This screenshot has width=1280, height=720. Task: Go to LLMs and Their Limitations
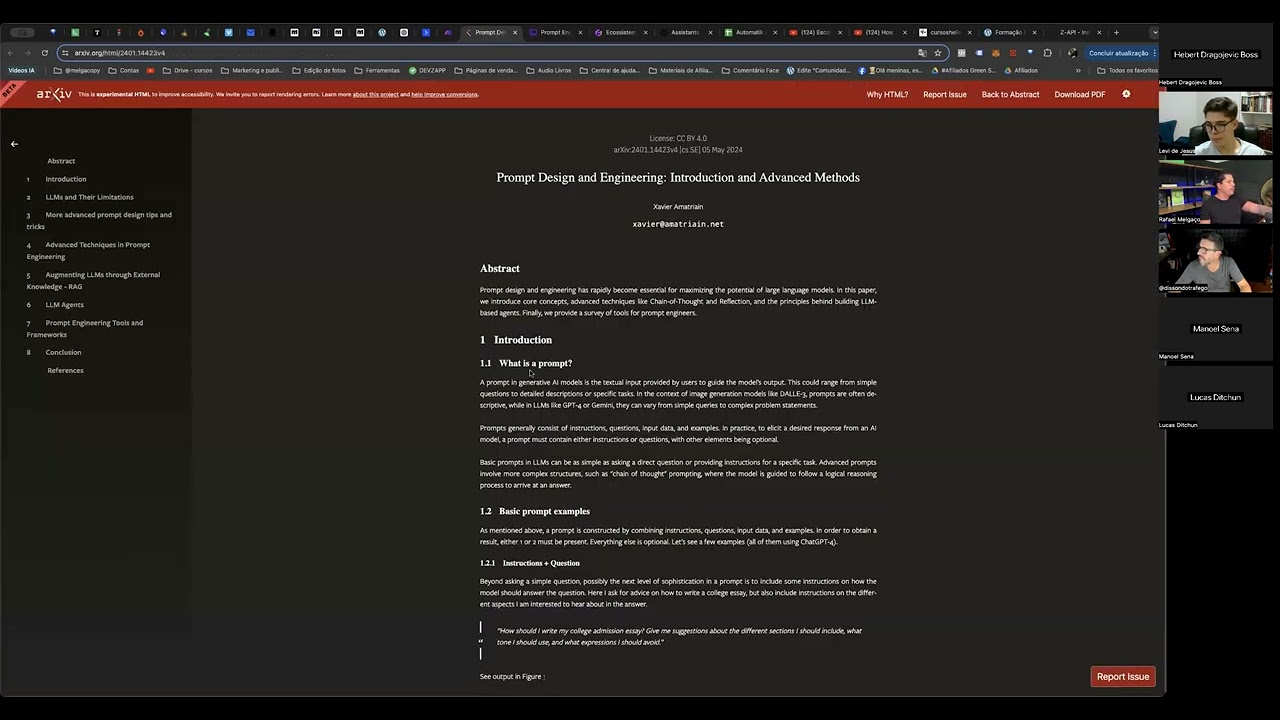pyautogui.click(x=89, y=197)
